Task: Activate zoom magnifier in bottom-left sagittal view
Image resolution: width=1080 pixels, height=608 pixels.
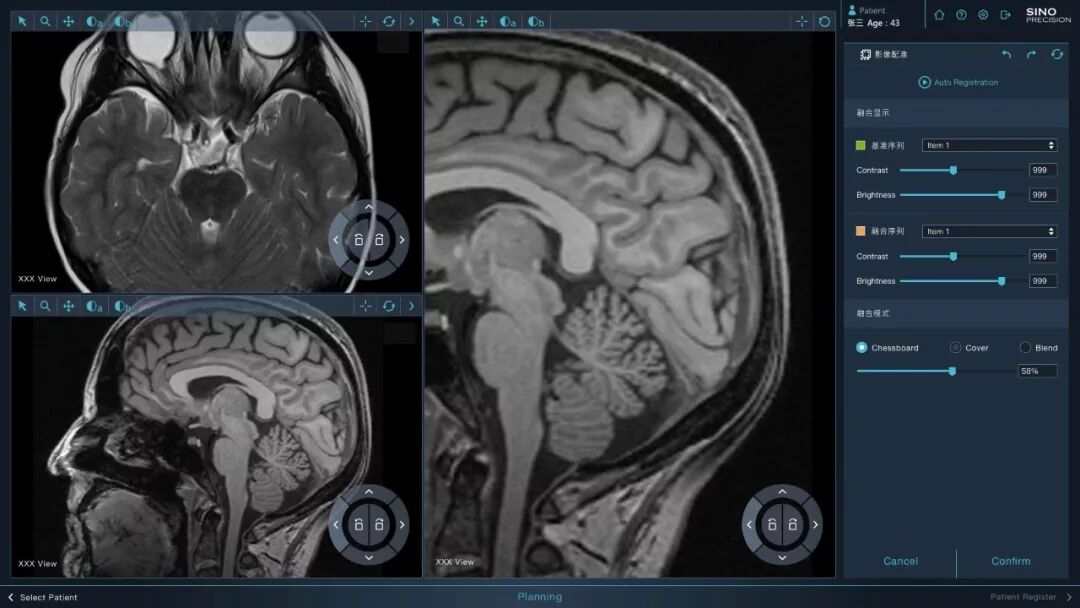Action: click(x=45, y=306)
